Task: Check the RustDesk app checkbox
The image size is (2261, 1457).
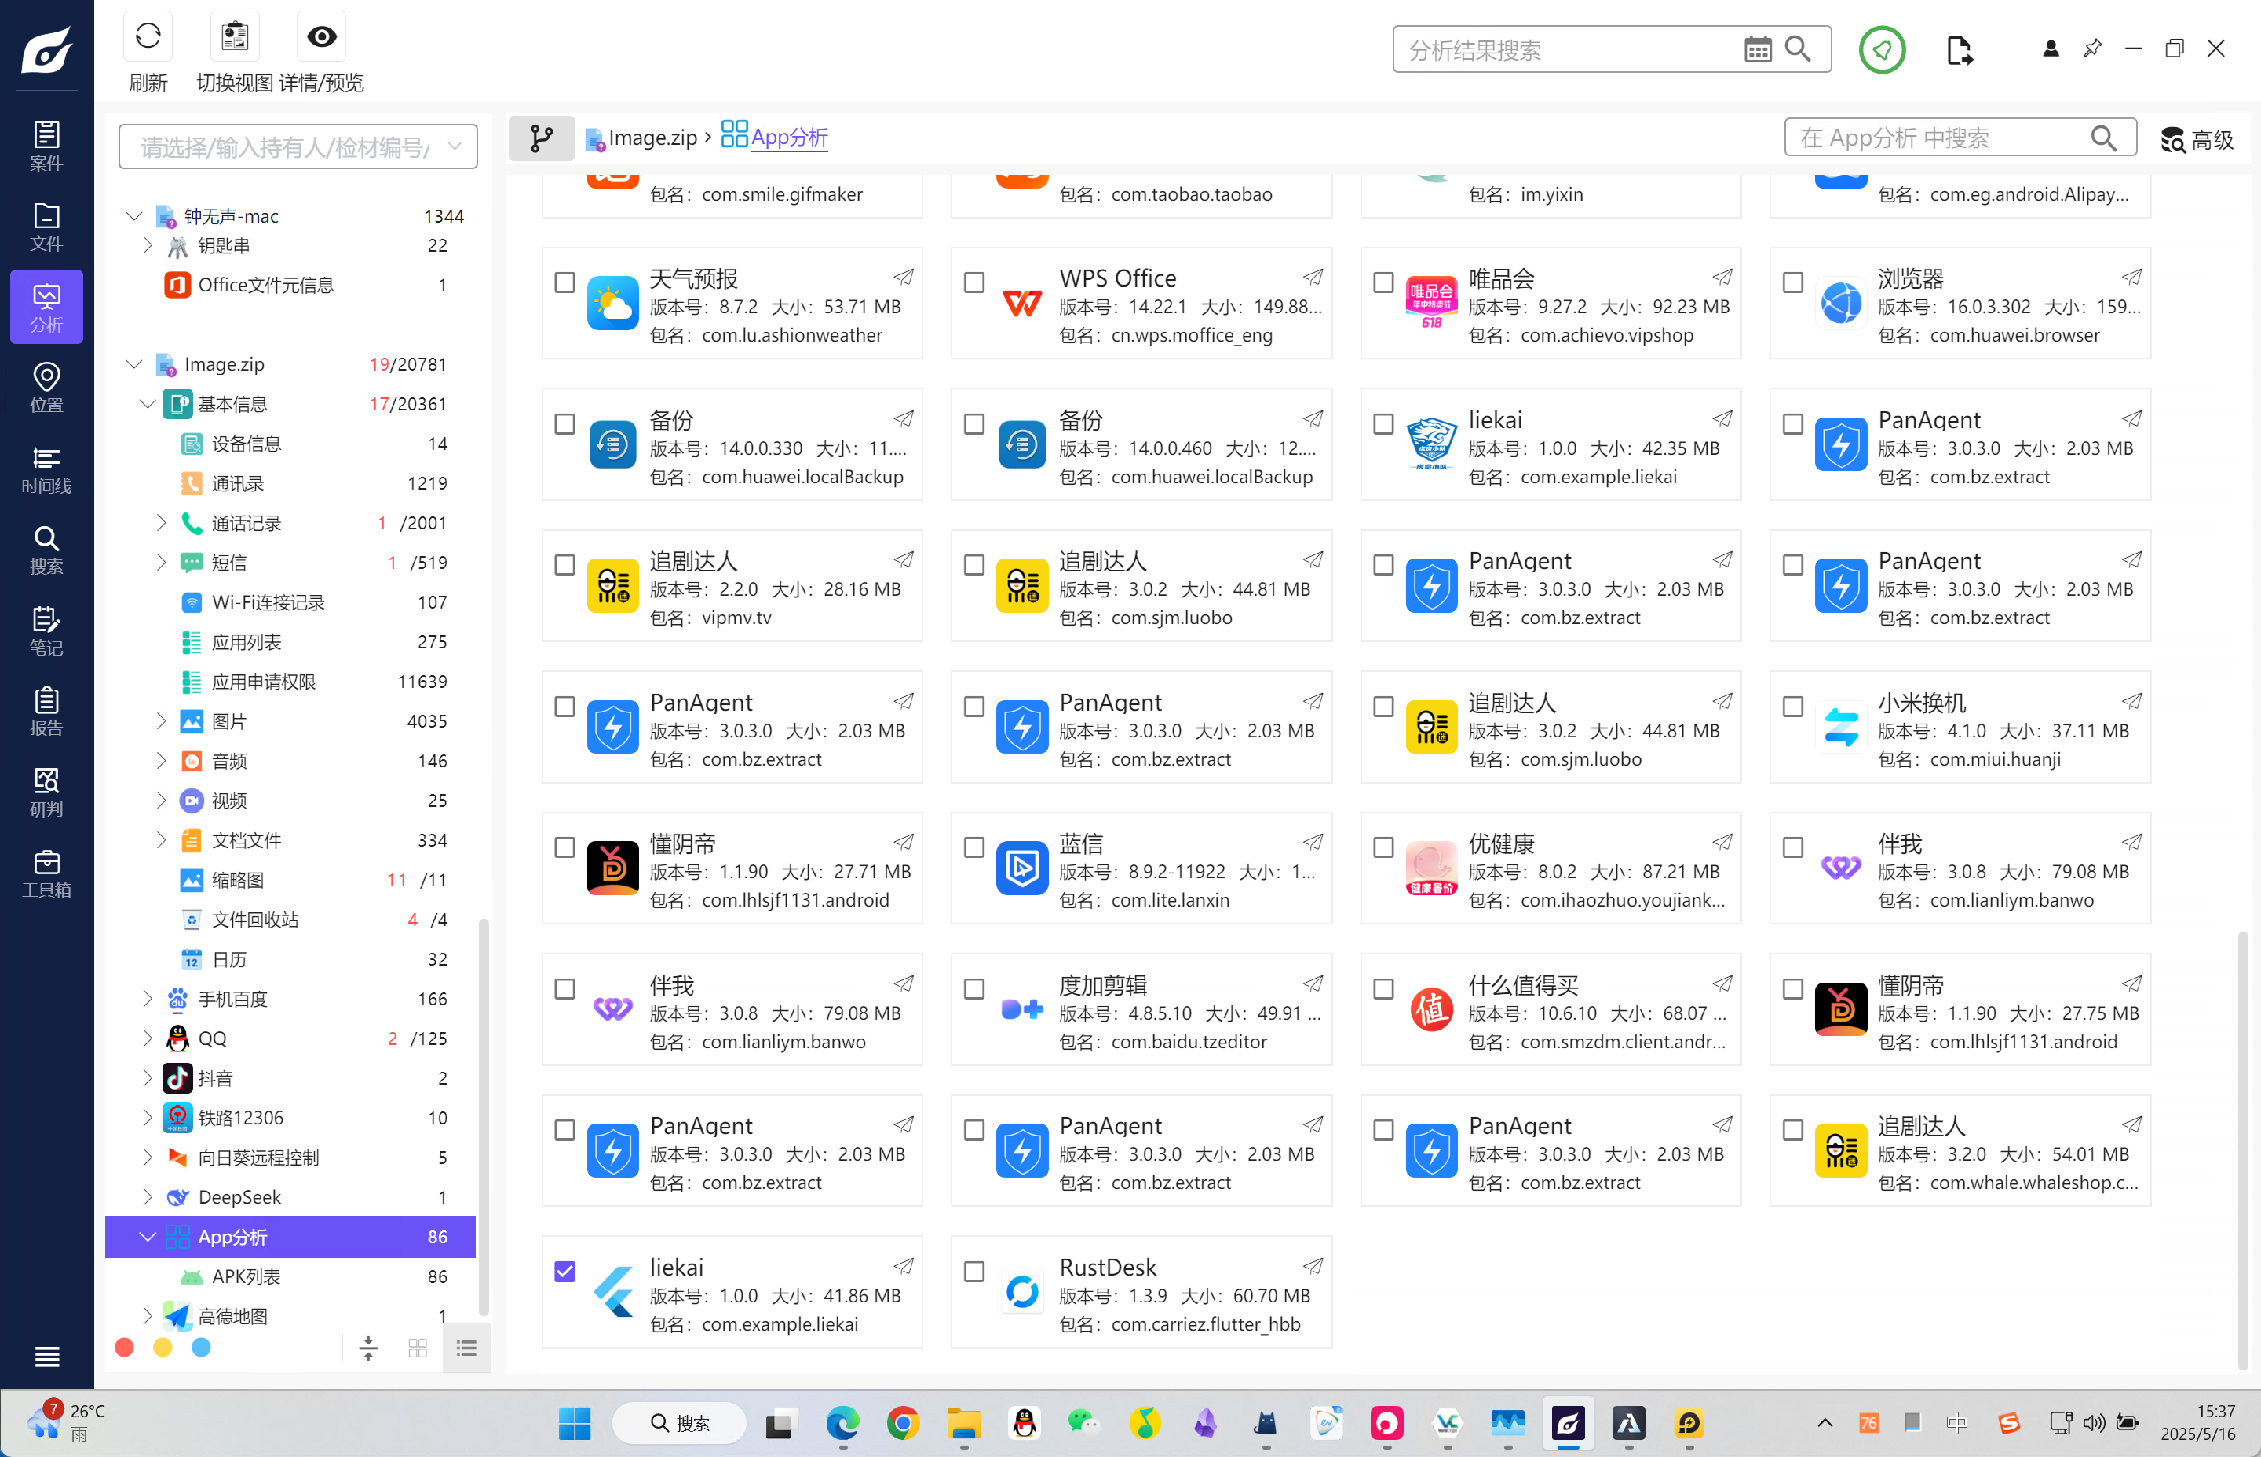Action: 974,1271
